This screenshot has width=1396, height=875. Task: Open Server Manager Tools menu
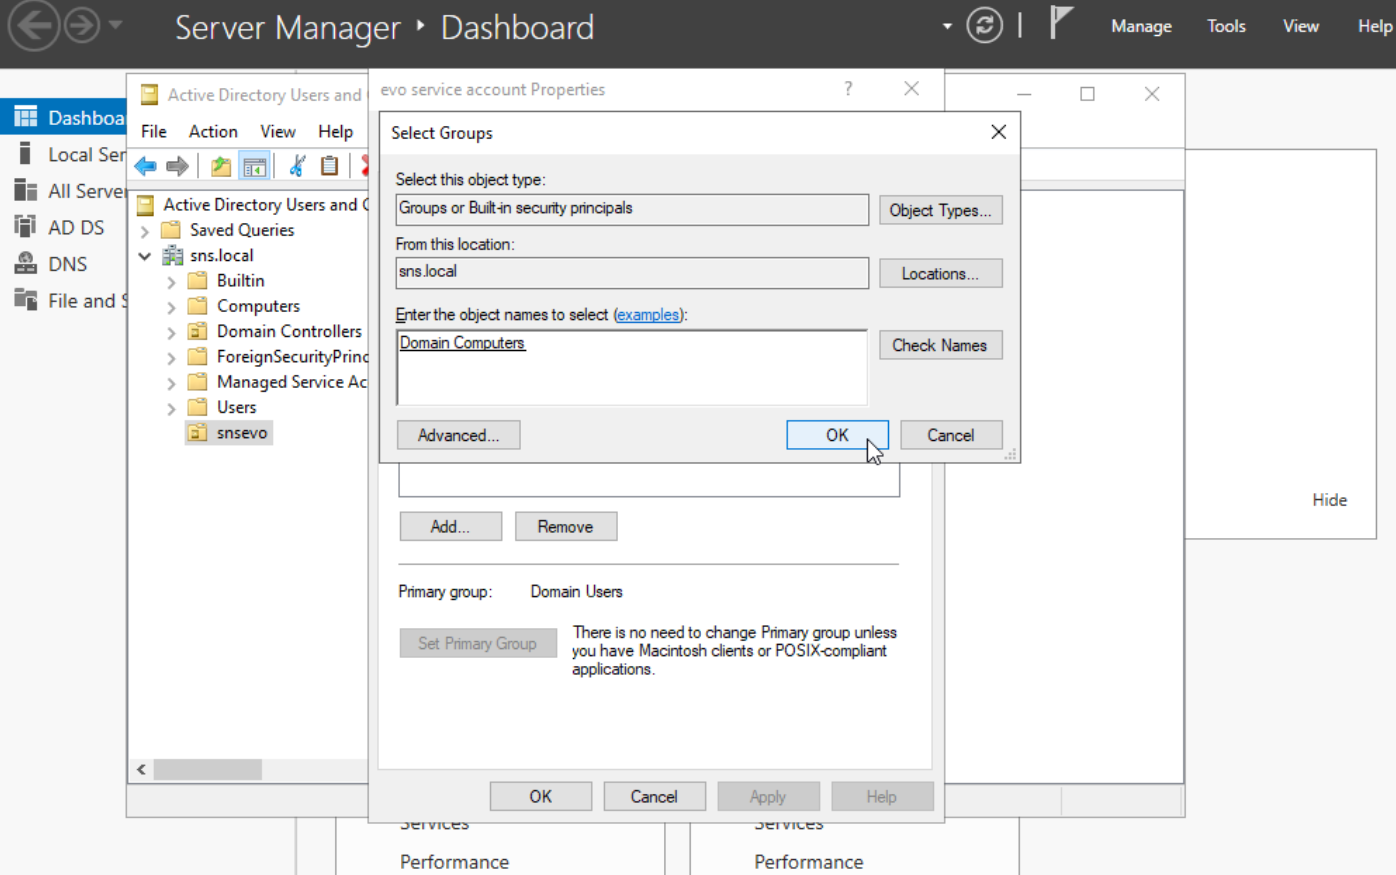pos(1226,26)
